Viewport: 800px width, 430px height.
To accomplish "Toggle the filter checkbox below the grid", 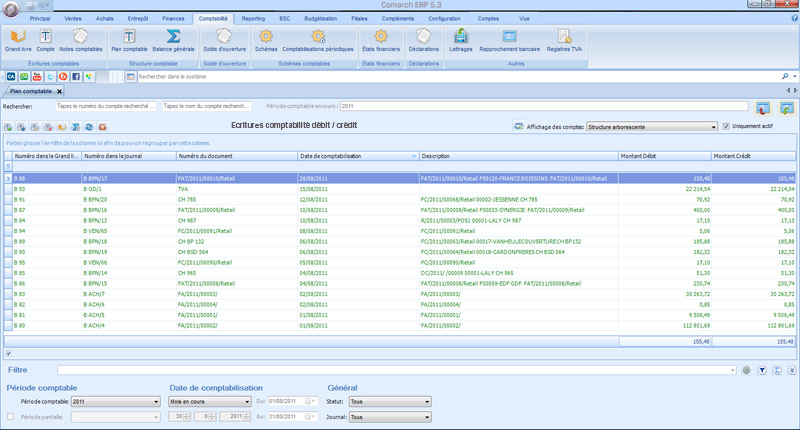I will point(9,353).
